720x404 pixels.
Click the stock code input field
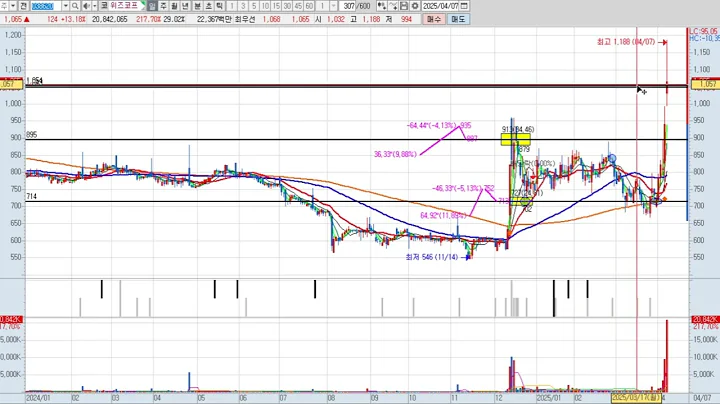click(46, 6)
